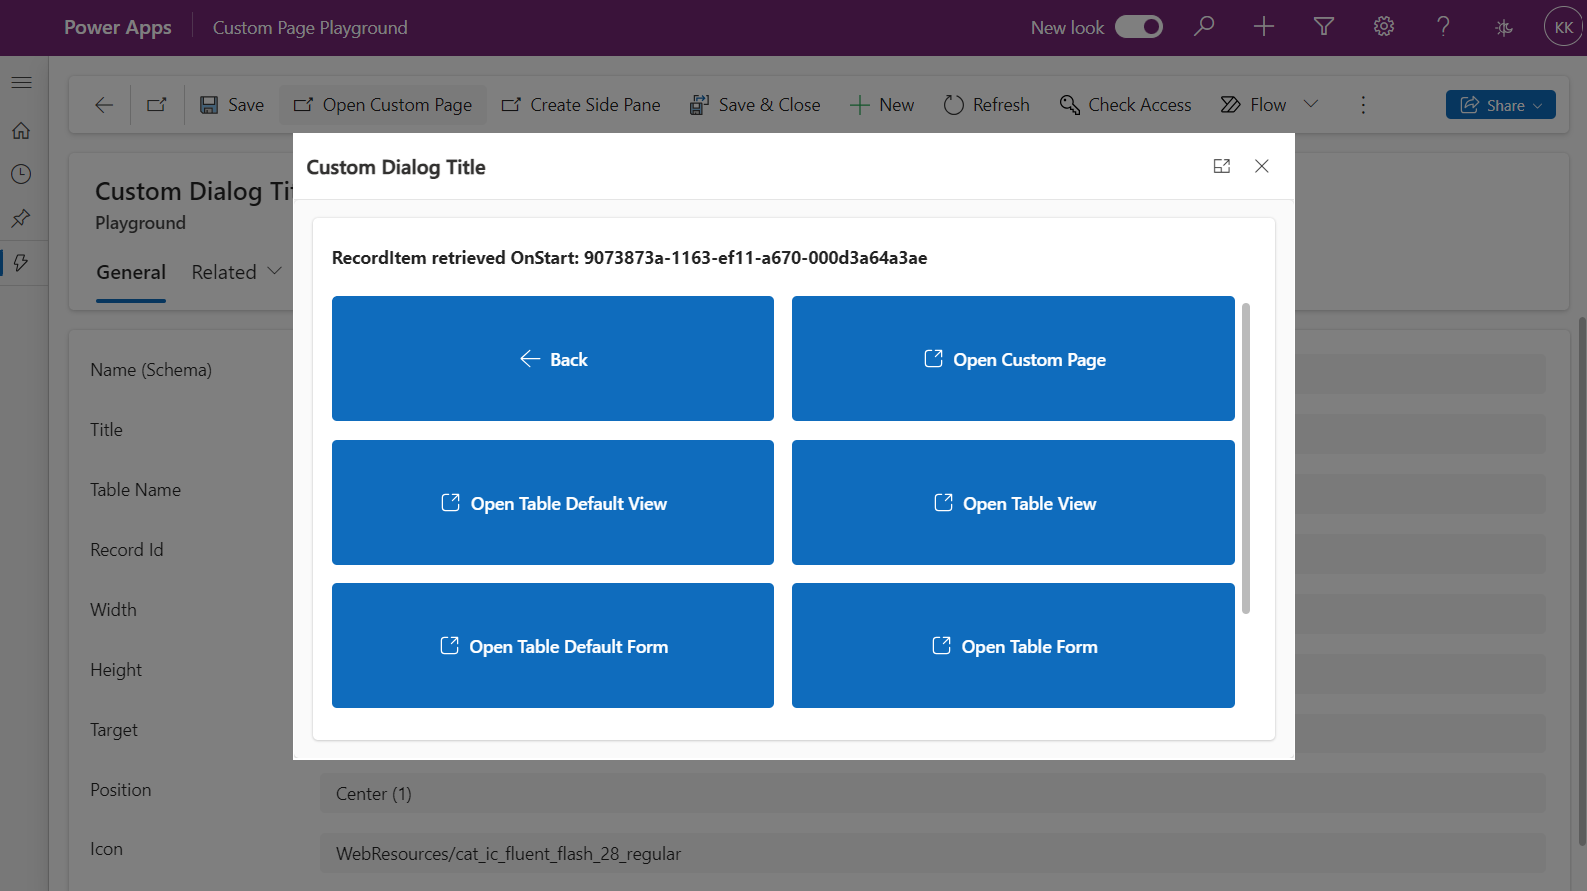The height and width of the screenshot is (891, 1587).
Task: Toggle the New look switch
Action: 1139,27
